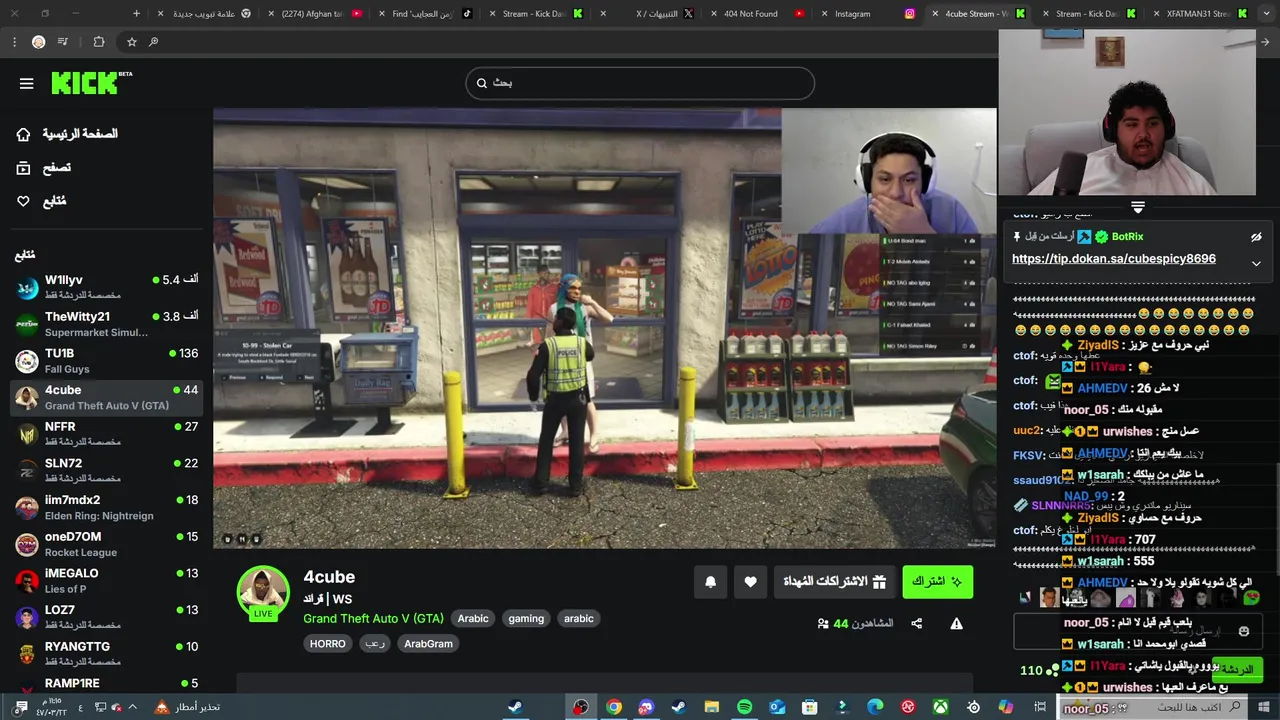Open Steam from the taskbar

pyautogui.click(x=515, y=707)
